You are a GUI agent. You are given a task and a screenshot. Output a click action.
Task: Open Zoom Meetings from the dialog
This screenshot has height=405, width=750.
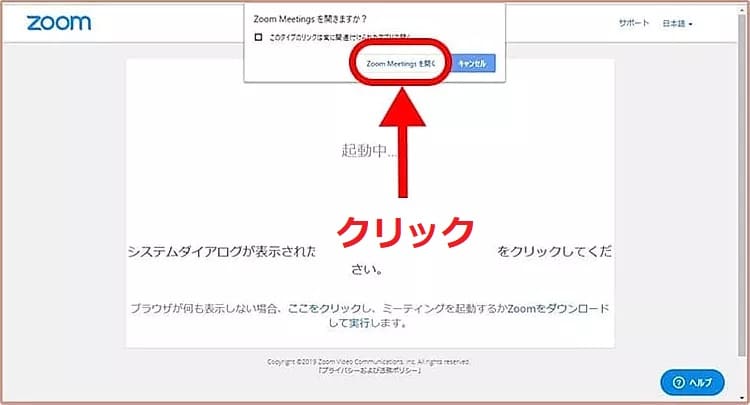coord(401,64)
